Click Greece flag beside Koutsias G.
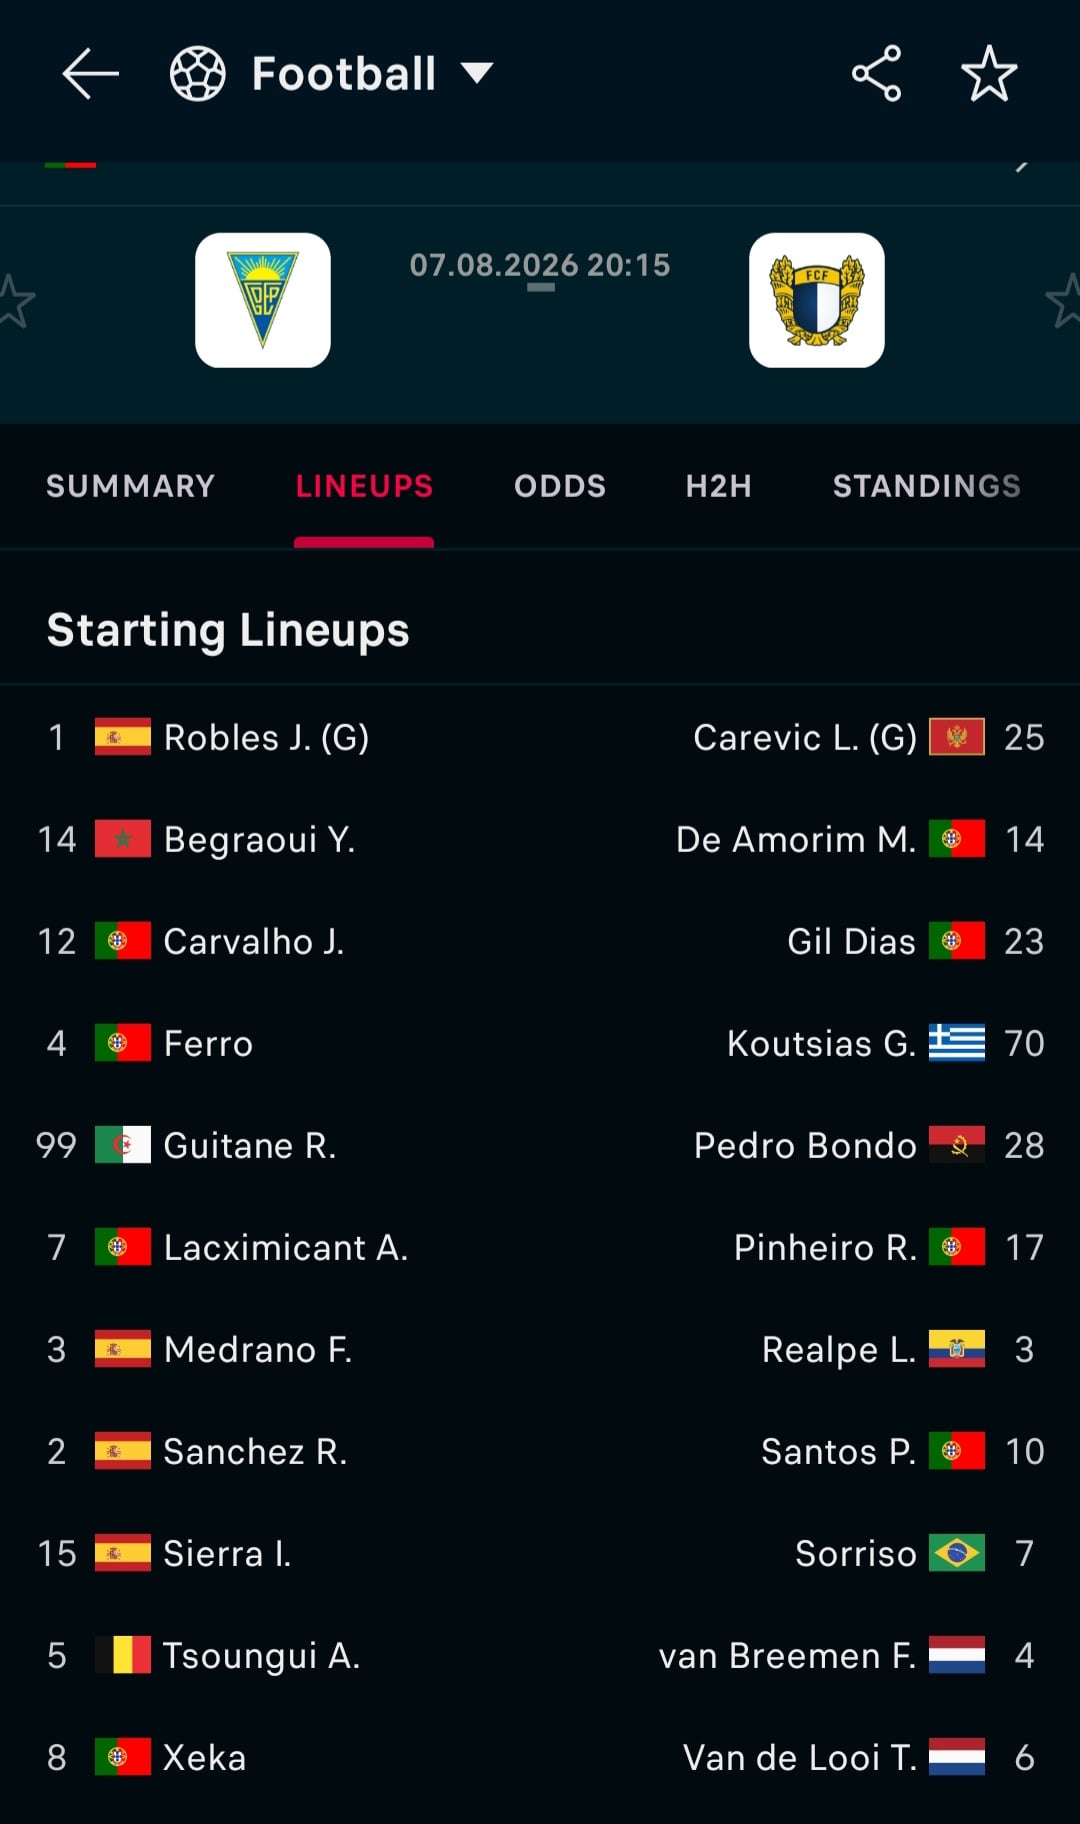 (x=957, y=1043)
